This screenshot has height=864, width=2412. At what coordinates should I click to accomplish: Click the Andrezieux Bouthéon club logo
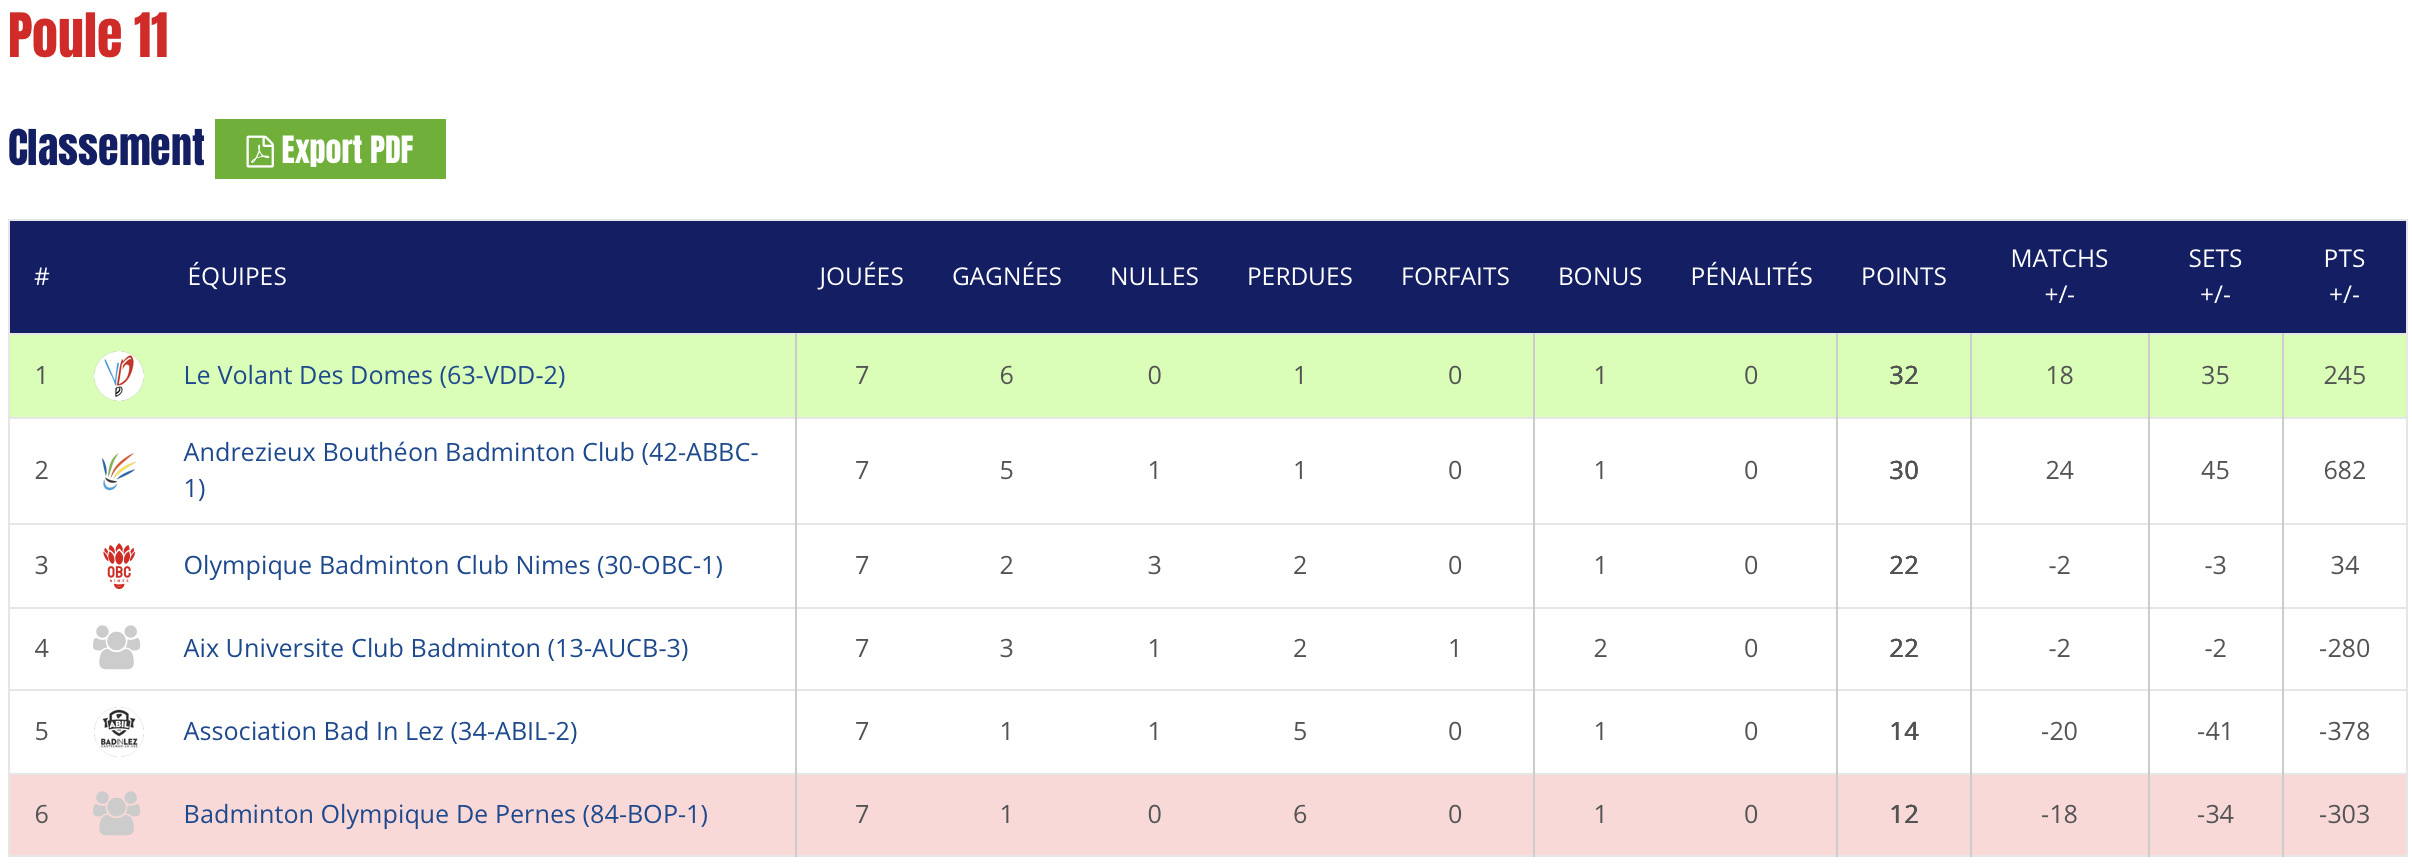click(118, 470)
